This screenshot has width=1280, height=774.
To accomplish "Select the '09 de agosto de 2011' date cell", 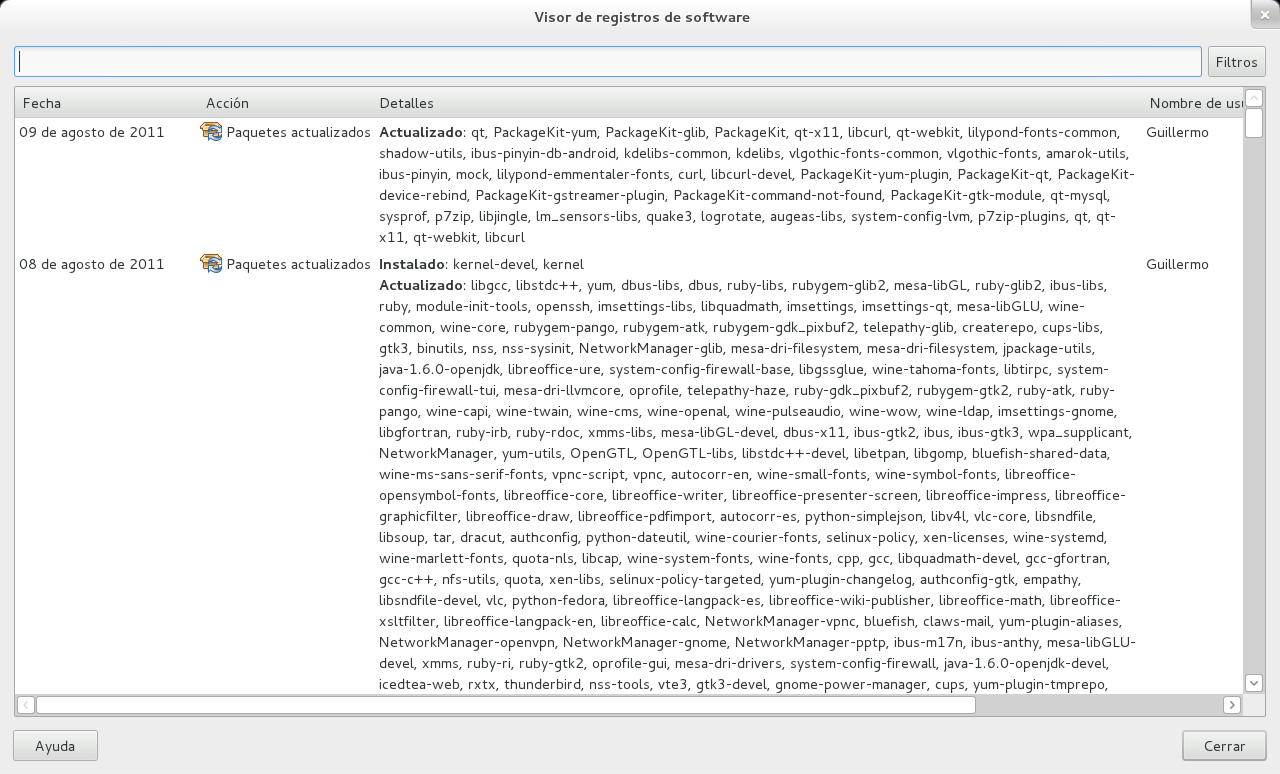I will pos(92,132).
